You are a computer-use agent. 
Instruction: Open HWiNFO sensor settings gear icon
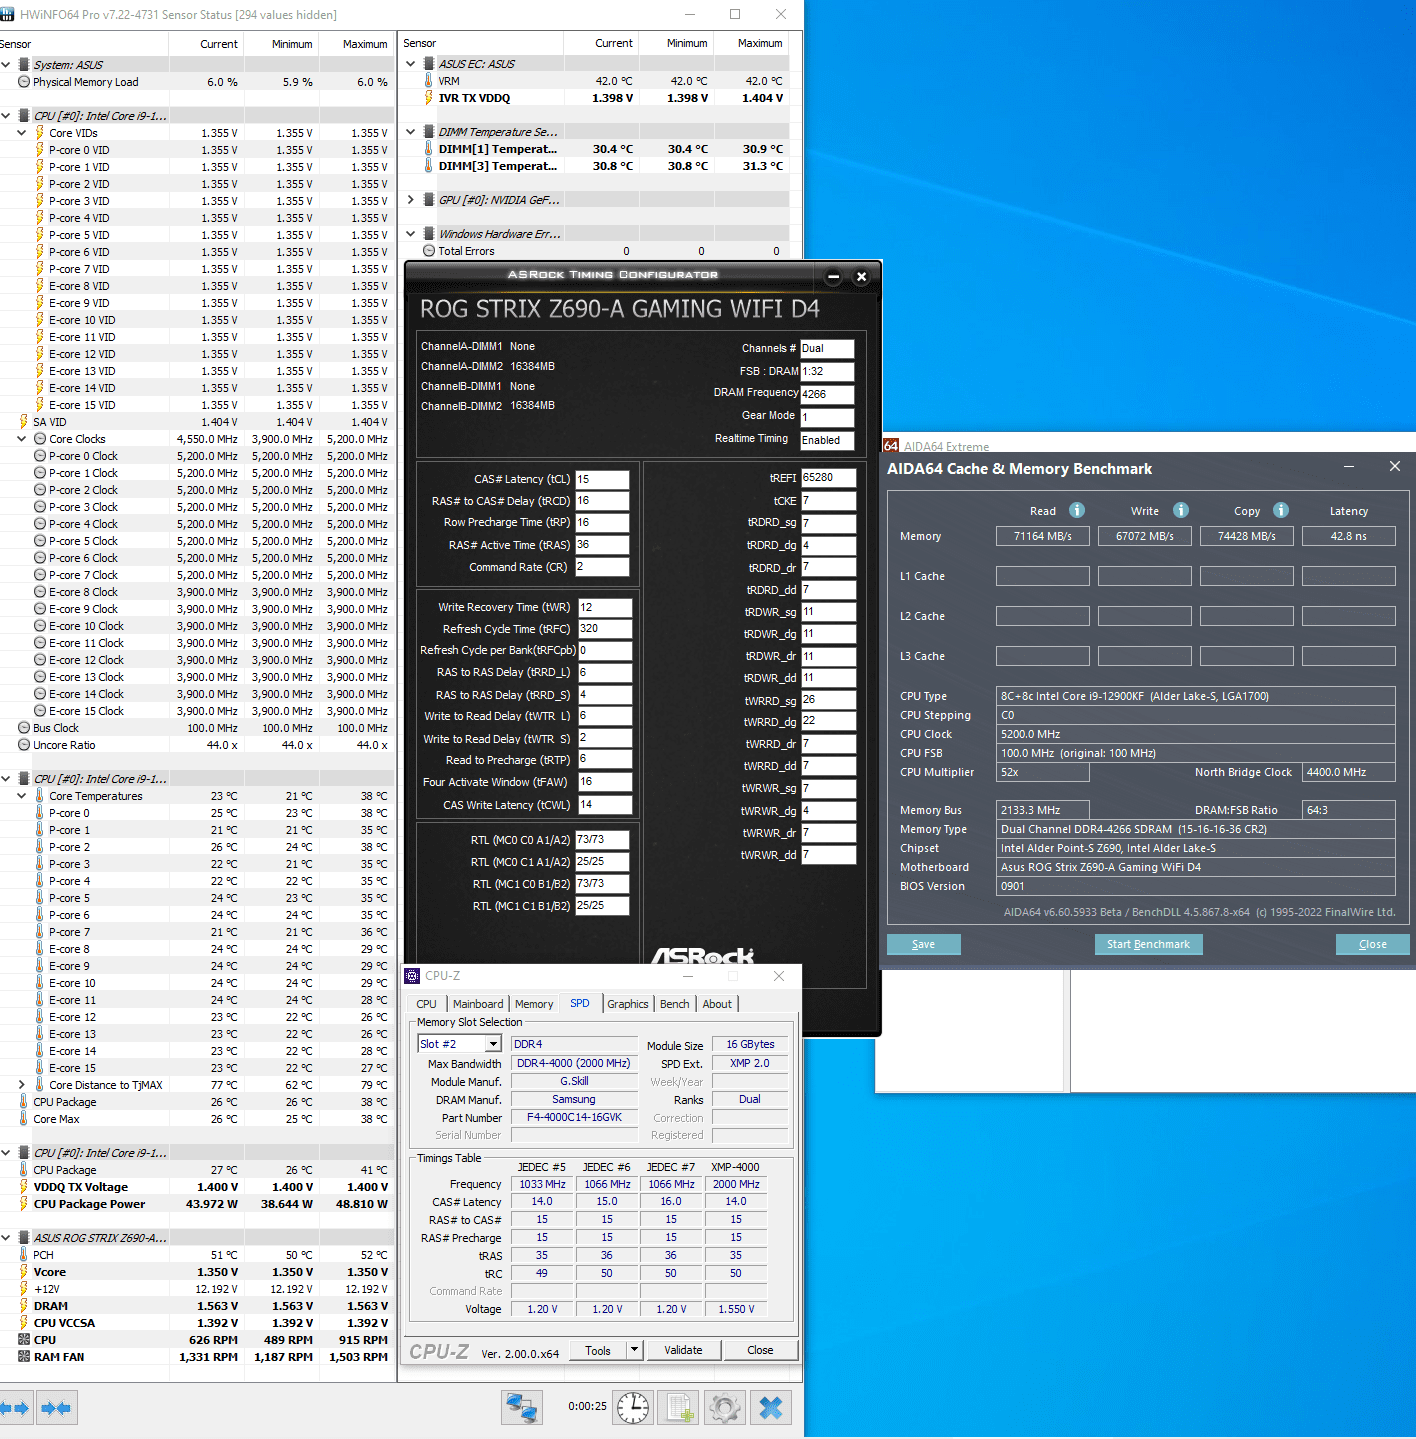pos(725,1408)
